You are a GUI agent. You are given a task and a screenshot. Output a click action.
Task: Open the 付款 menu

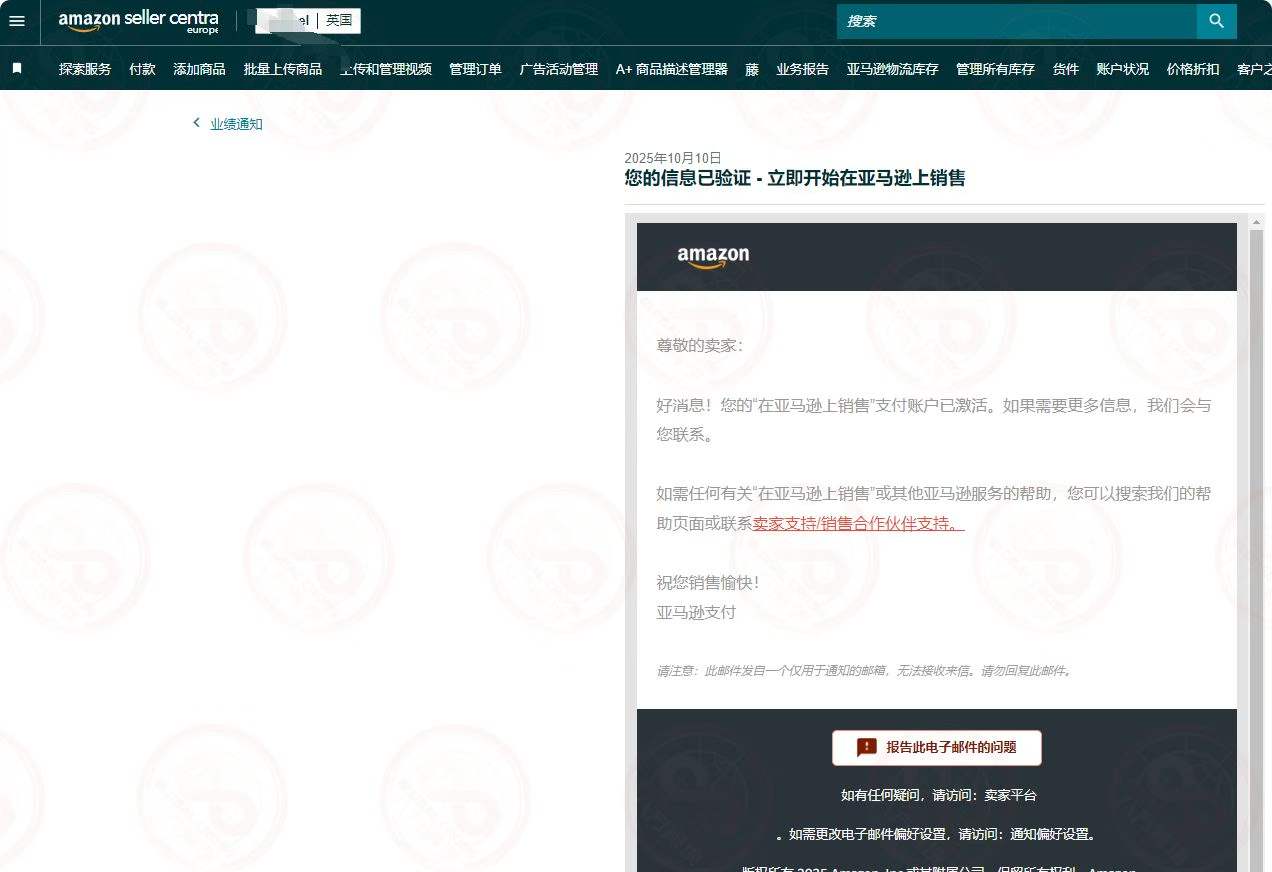tap(142, 69)
